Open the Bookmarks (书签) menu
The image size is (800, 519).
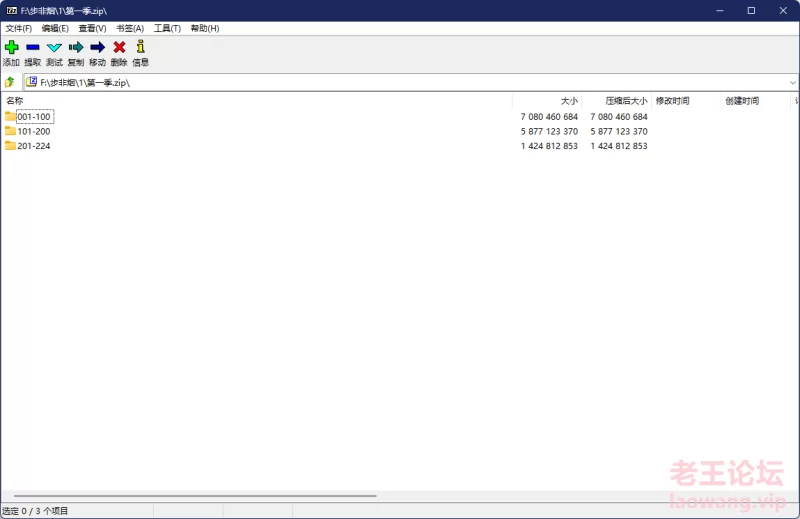[x=130, y=28]
